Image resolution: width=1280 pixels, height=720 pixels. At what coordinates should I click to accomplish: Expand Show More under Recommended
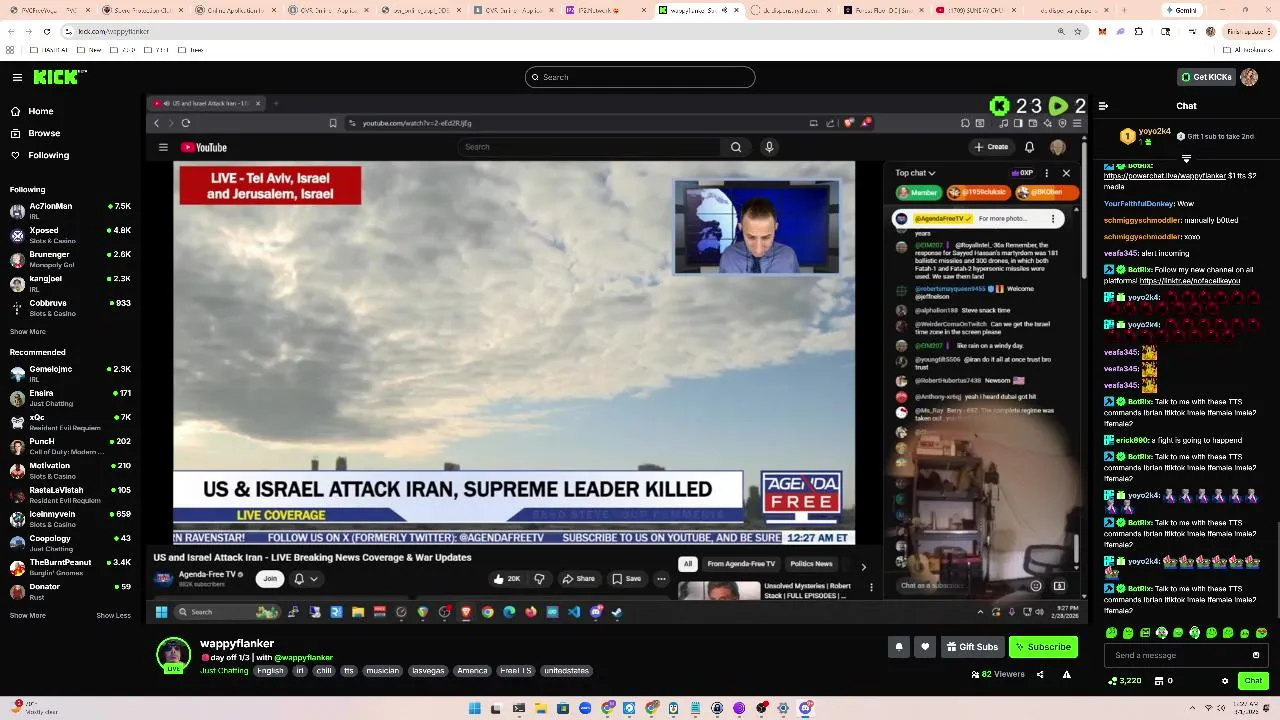(28, 615)
